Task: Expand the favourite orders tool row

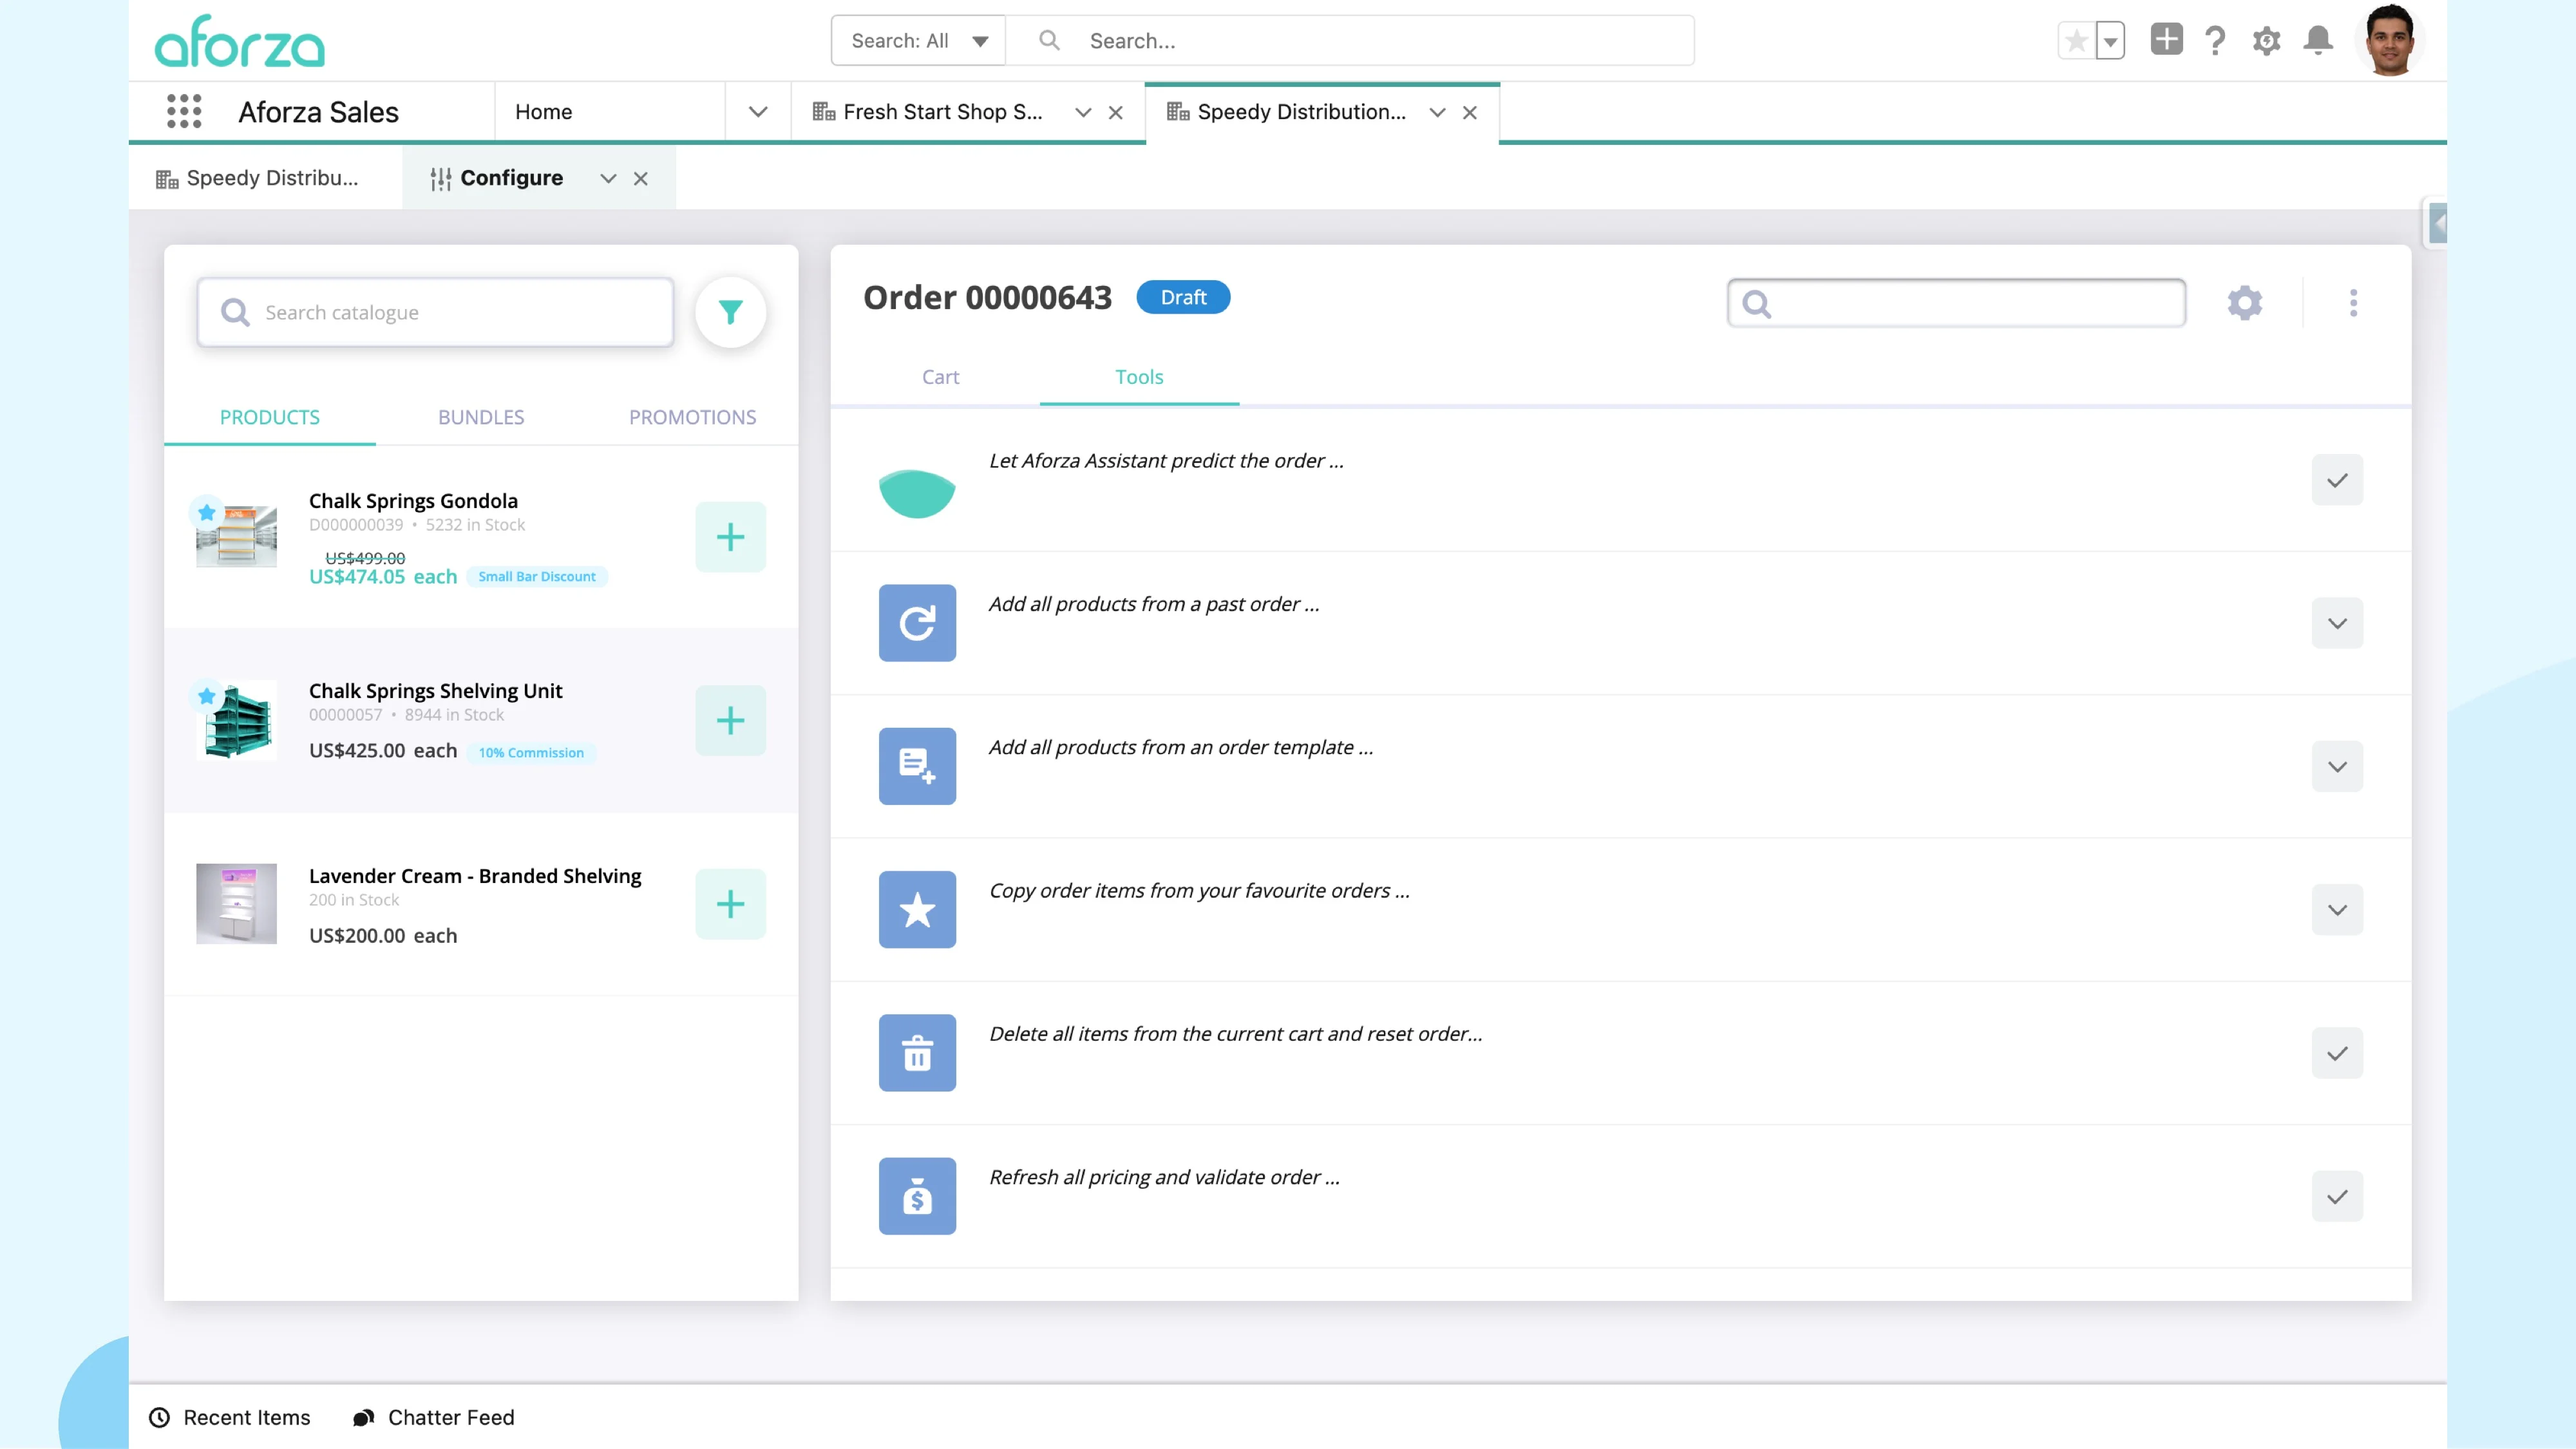Action: pyautogui.click(x=2337, y=909)
